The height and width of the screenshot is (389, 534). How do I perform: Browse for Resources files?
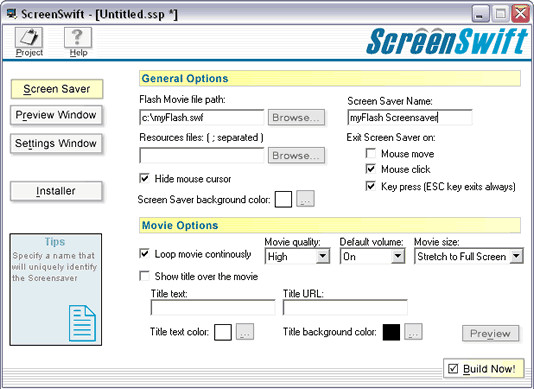click(296, 155)
